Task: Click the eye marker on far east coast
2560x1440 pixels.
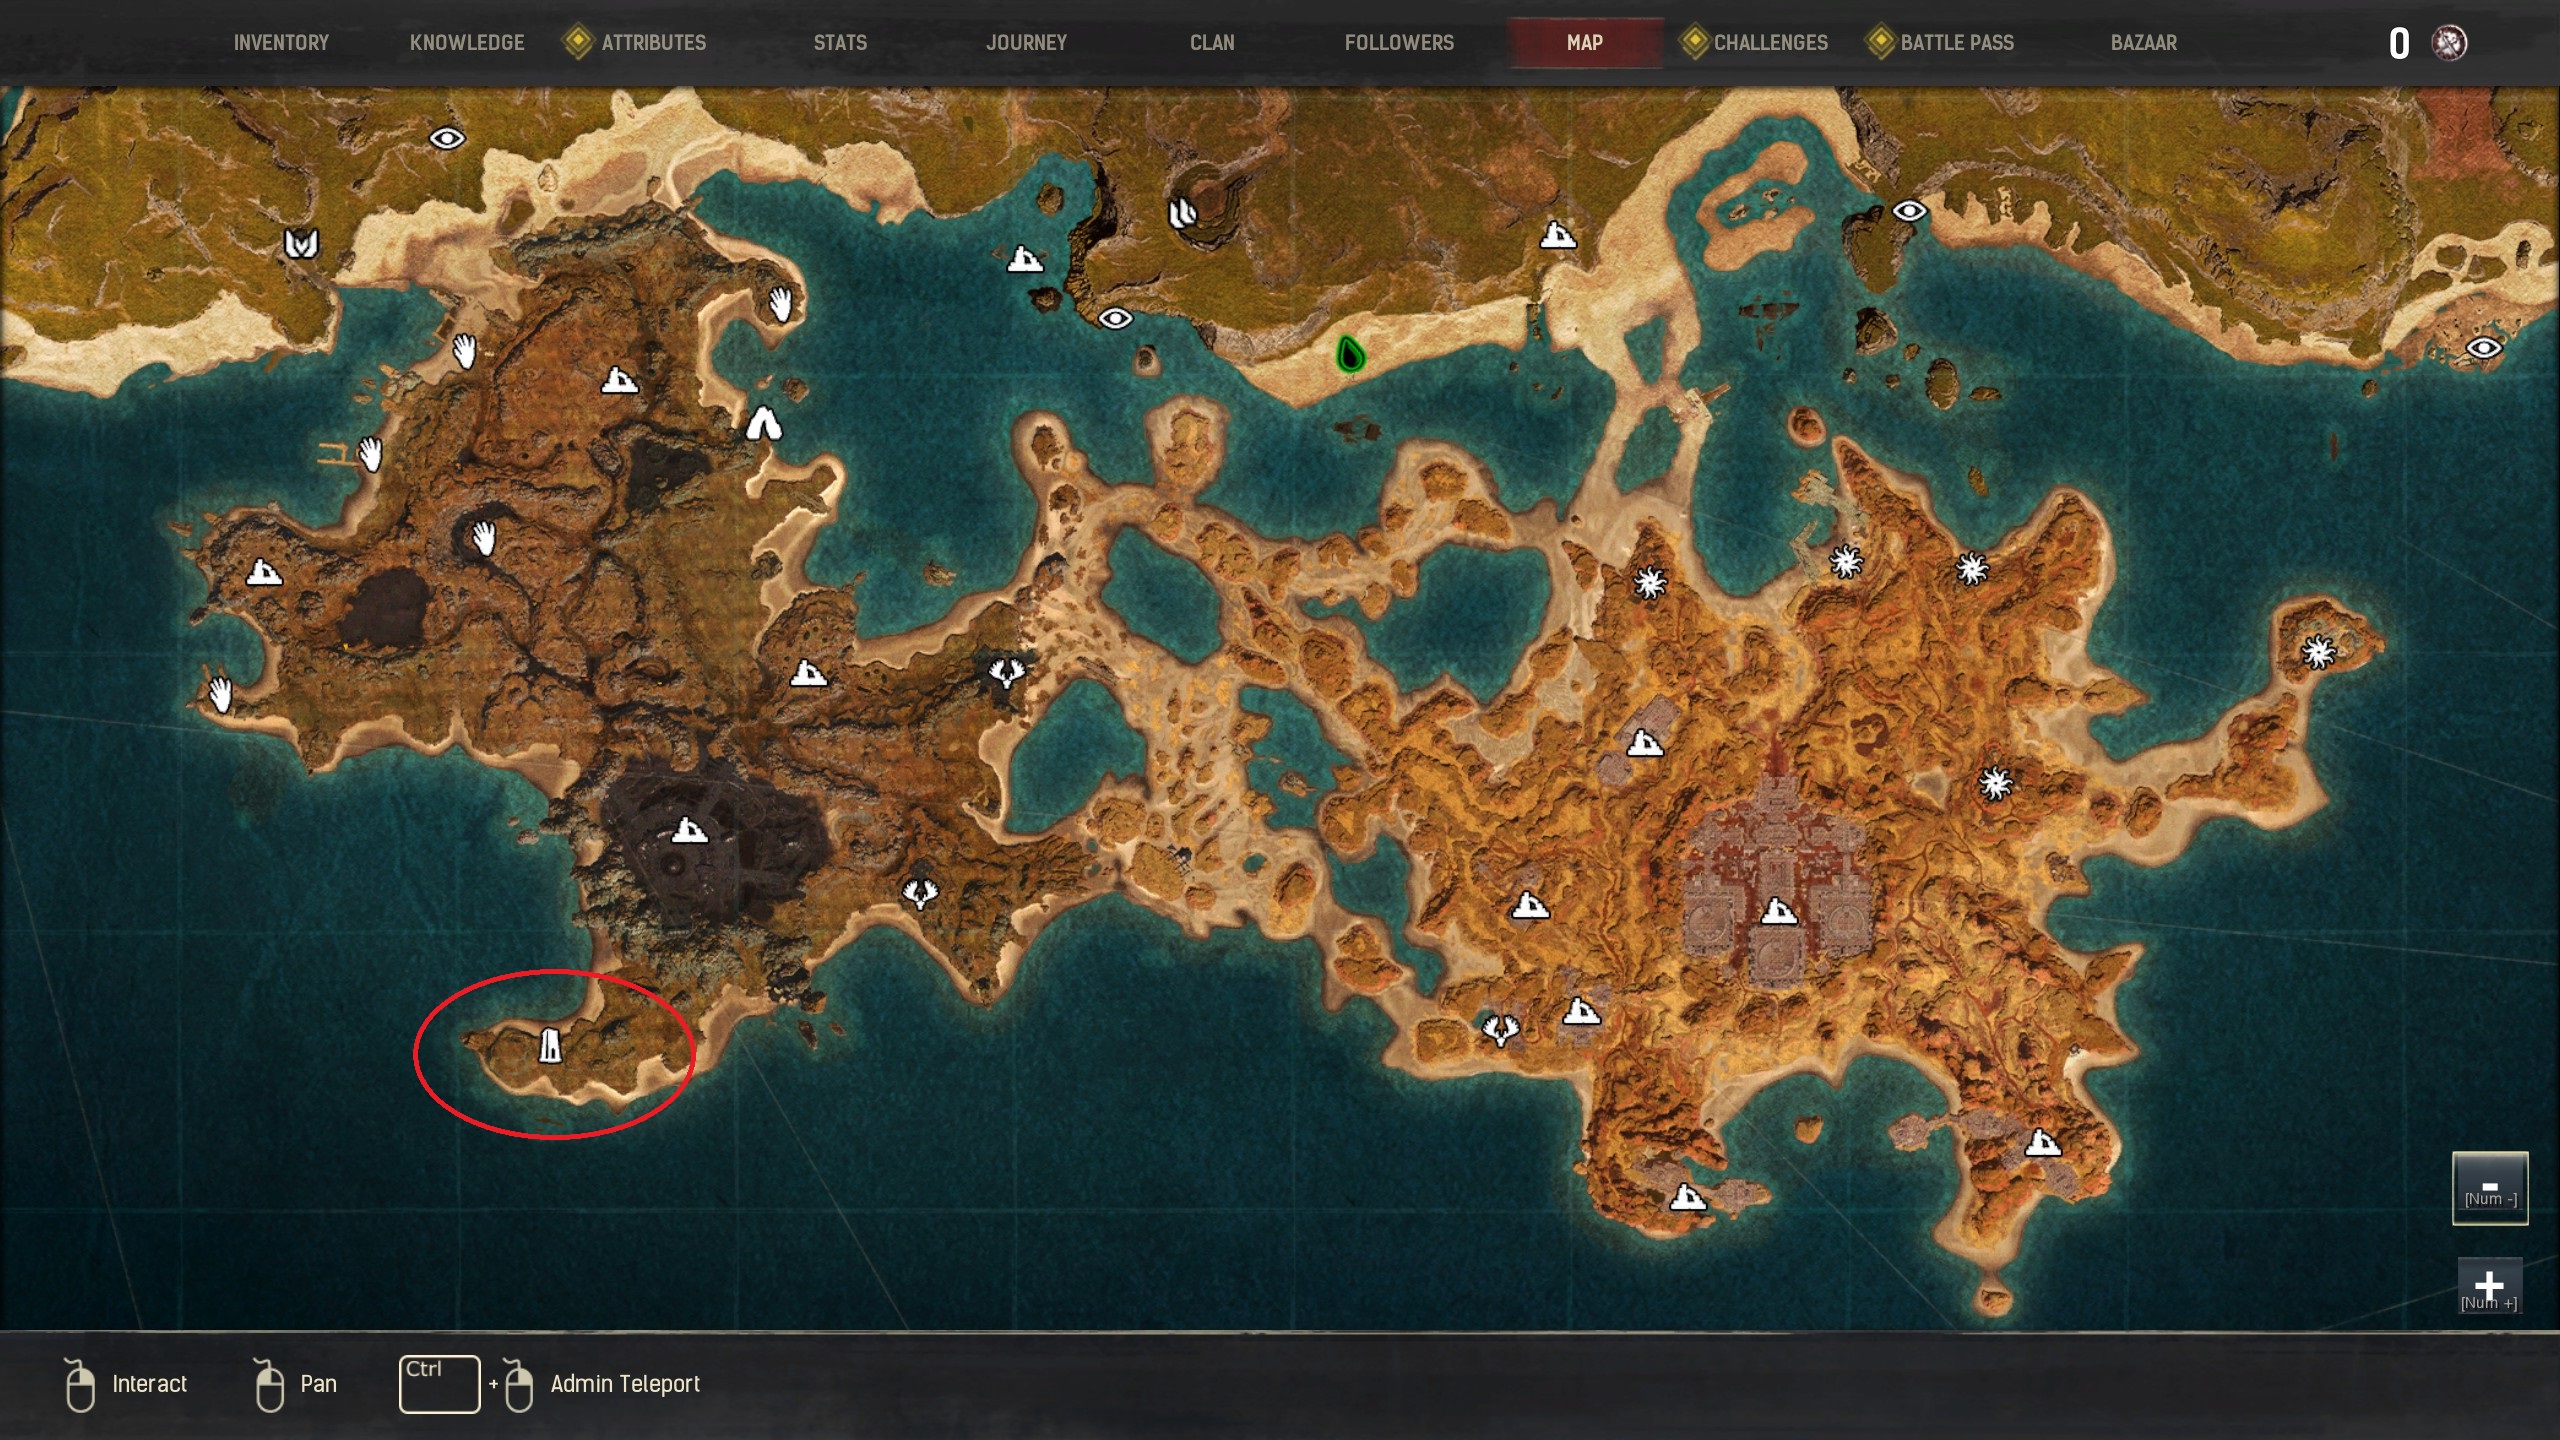Action: point(2484,348)
